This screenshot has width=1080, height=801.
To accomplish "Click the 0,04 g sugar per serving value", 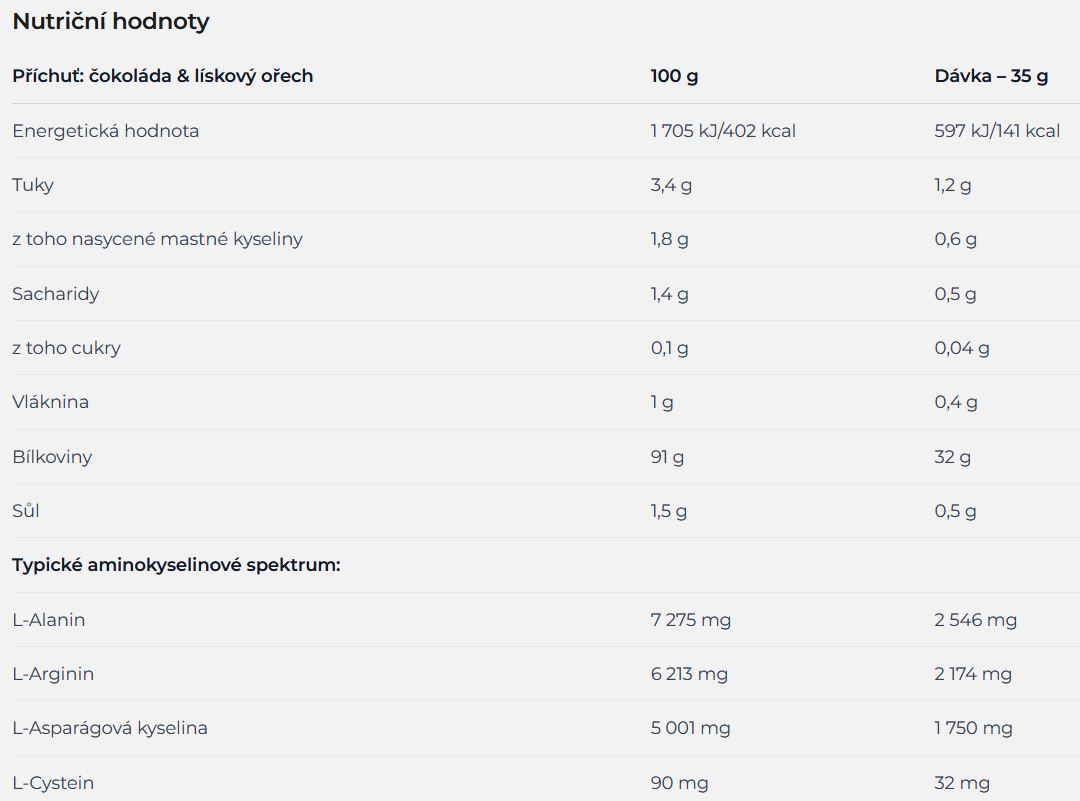I will coord(962,348).
